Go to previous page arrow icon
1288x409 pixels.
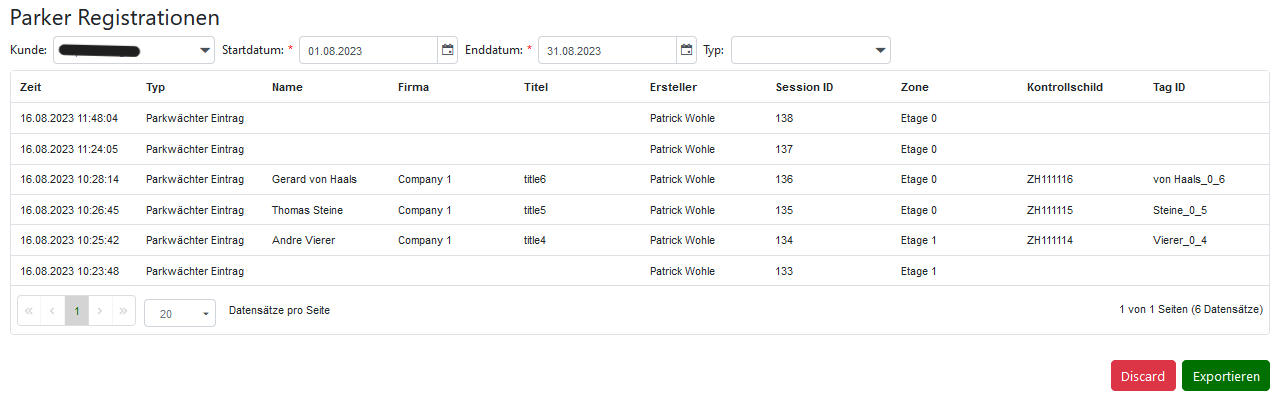53,311
